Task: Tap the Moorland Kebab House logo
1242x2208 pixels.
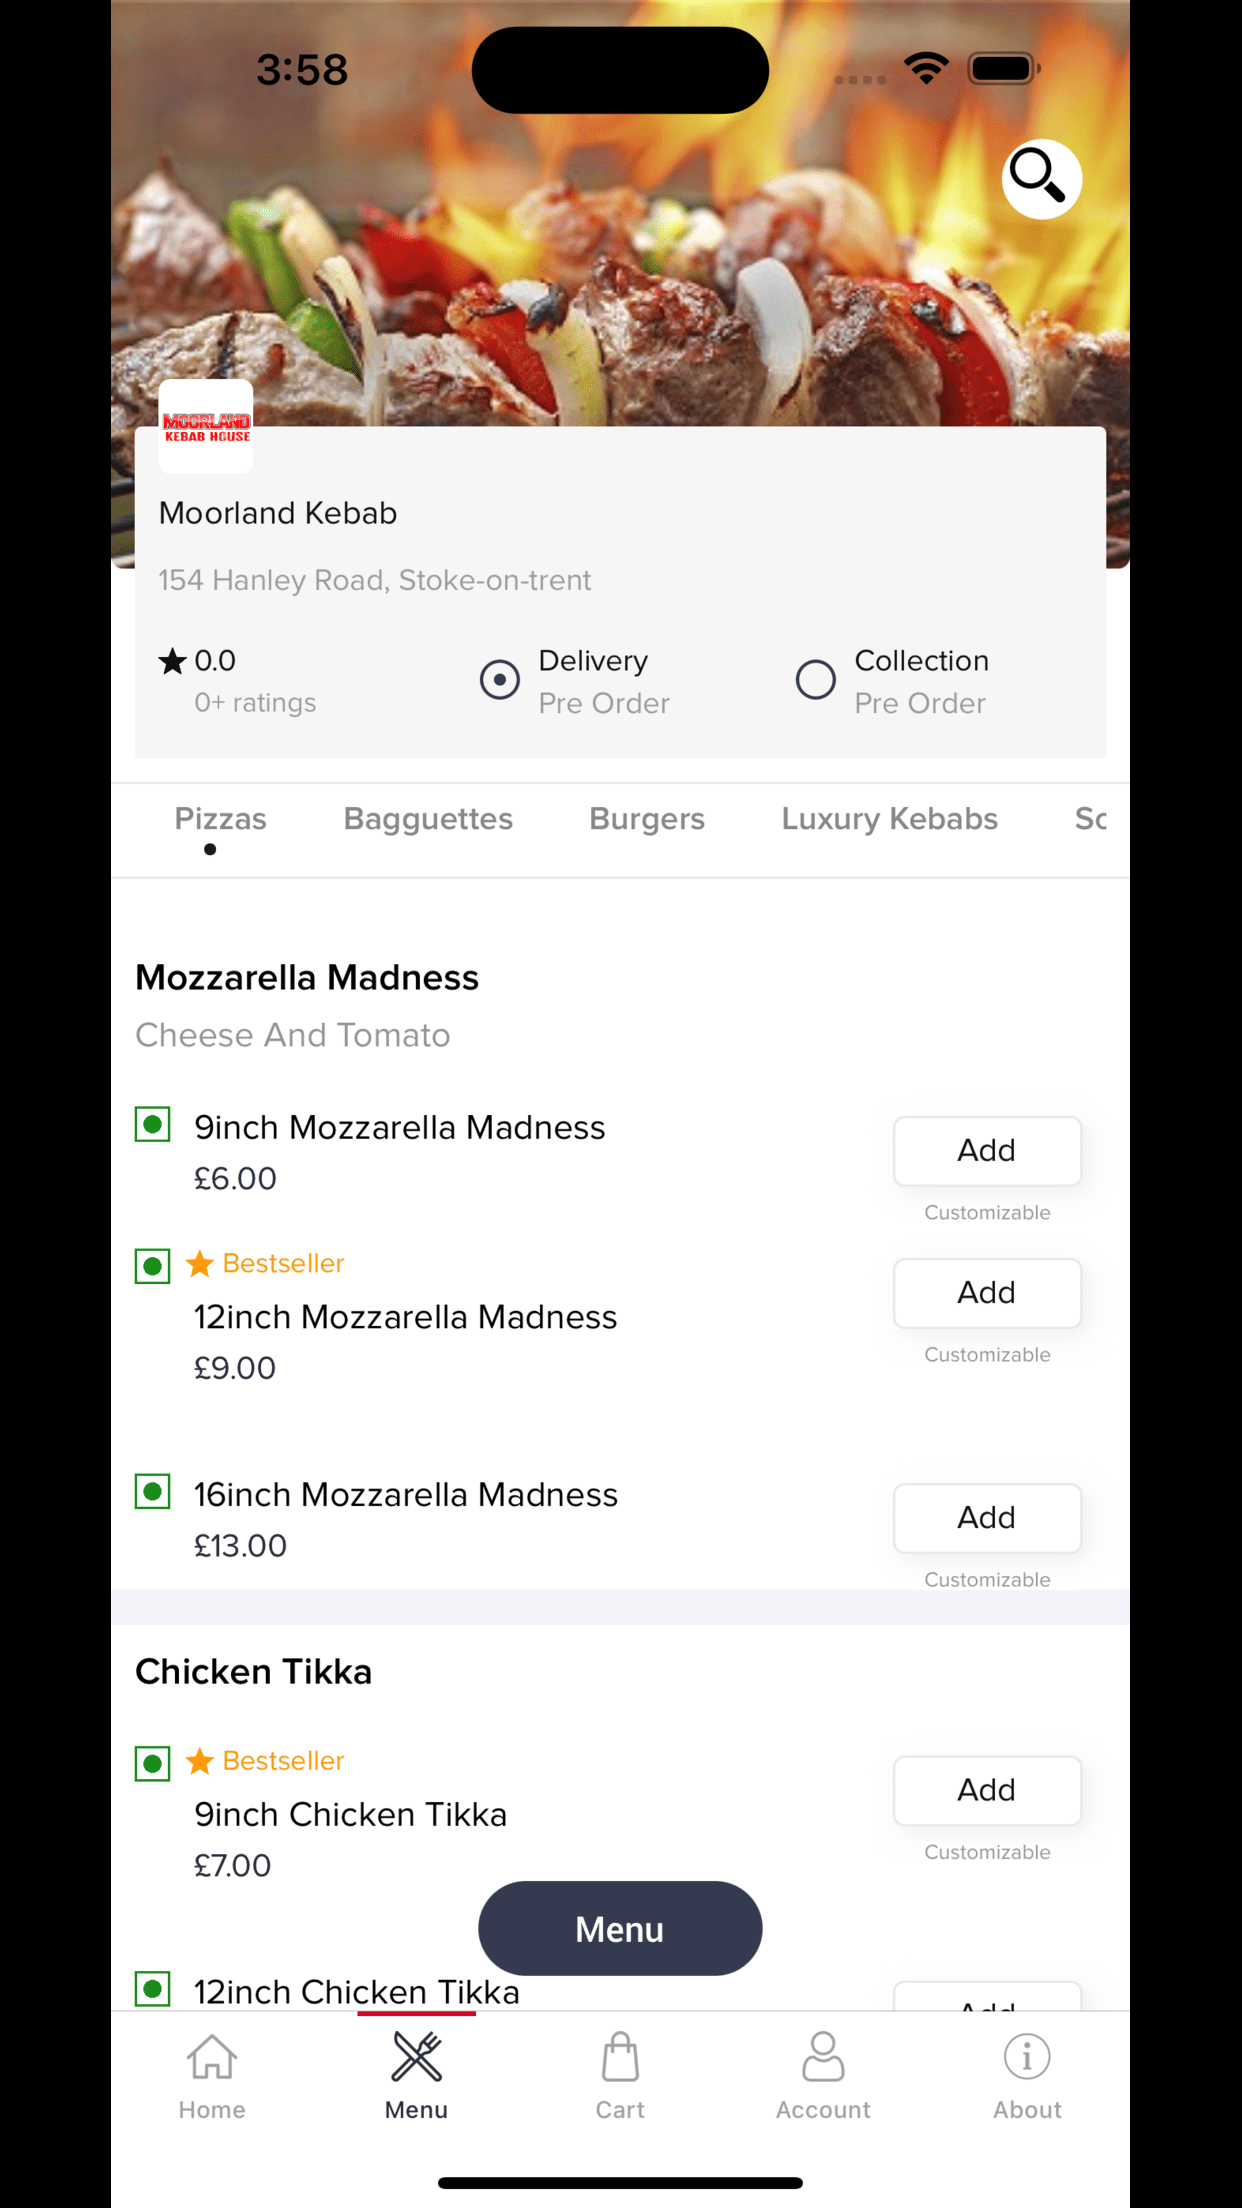Action: click(206, 426)
